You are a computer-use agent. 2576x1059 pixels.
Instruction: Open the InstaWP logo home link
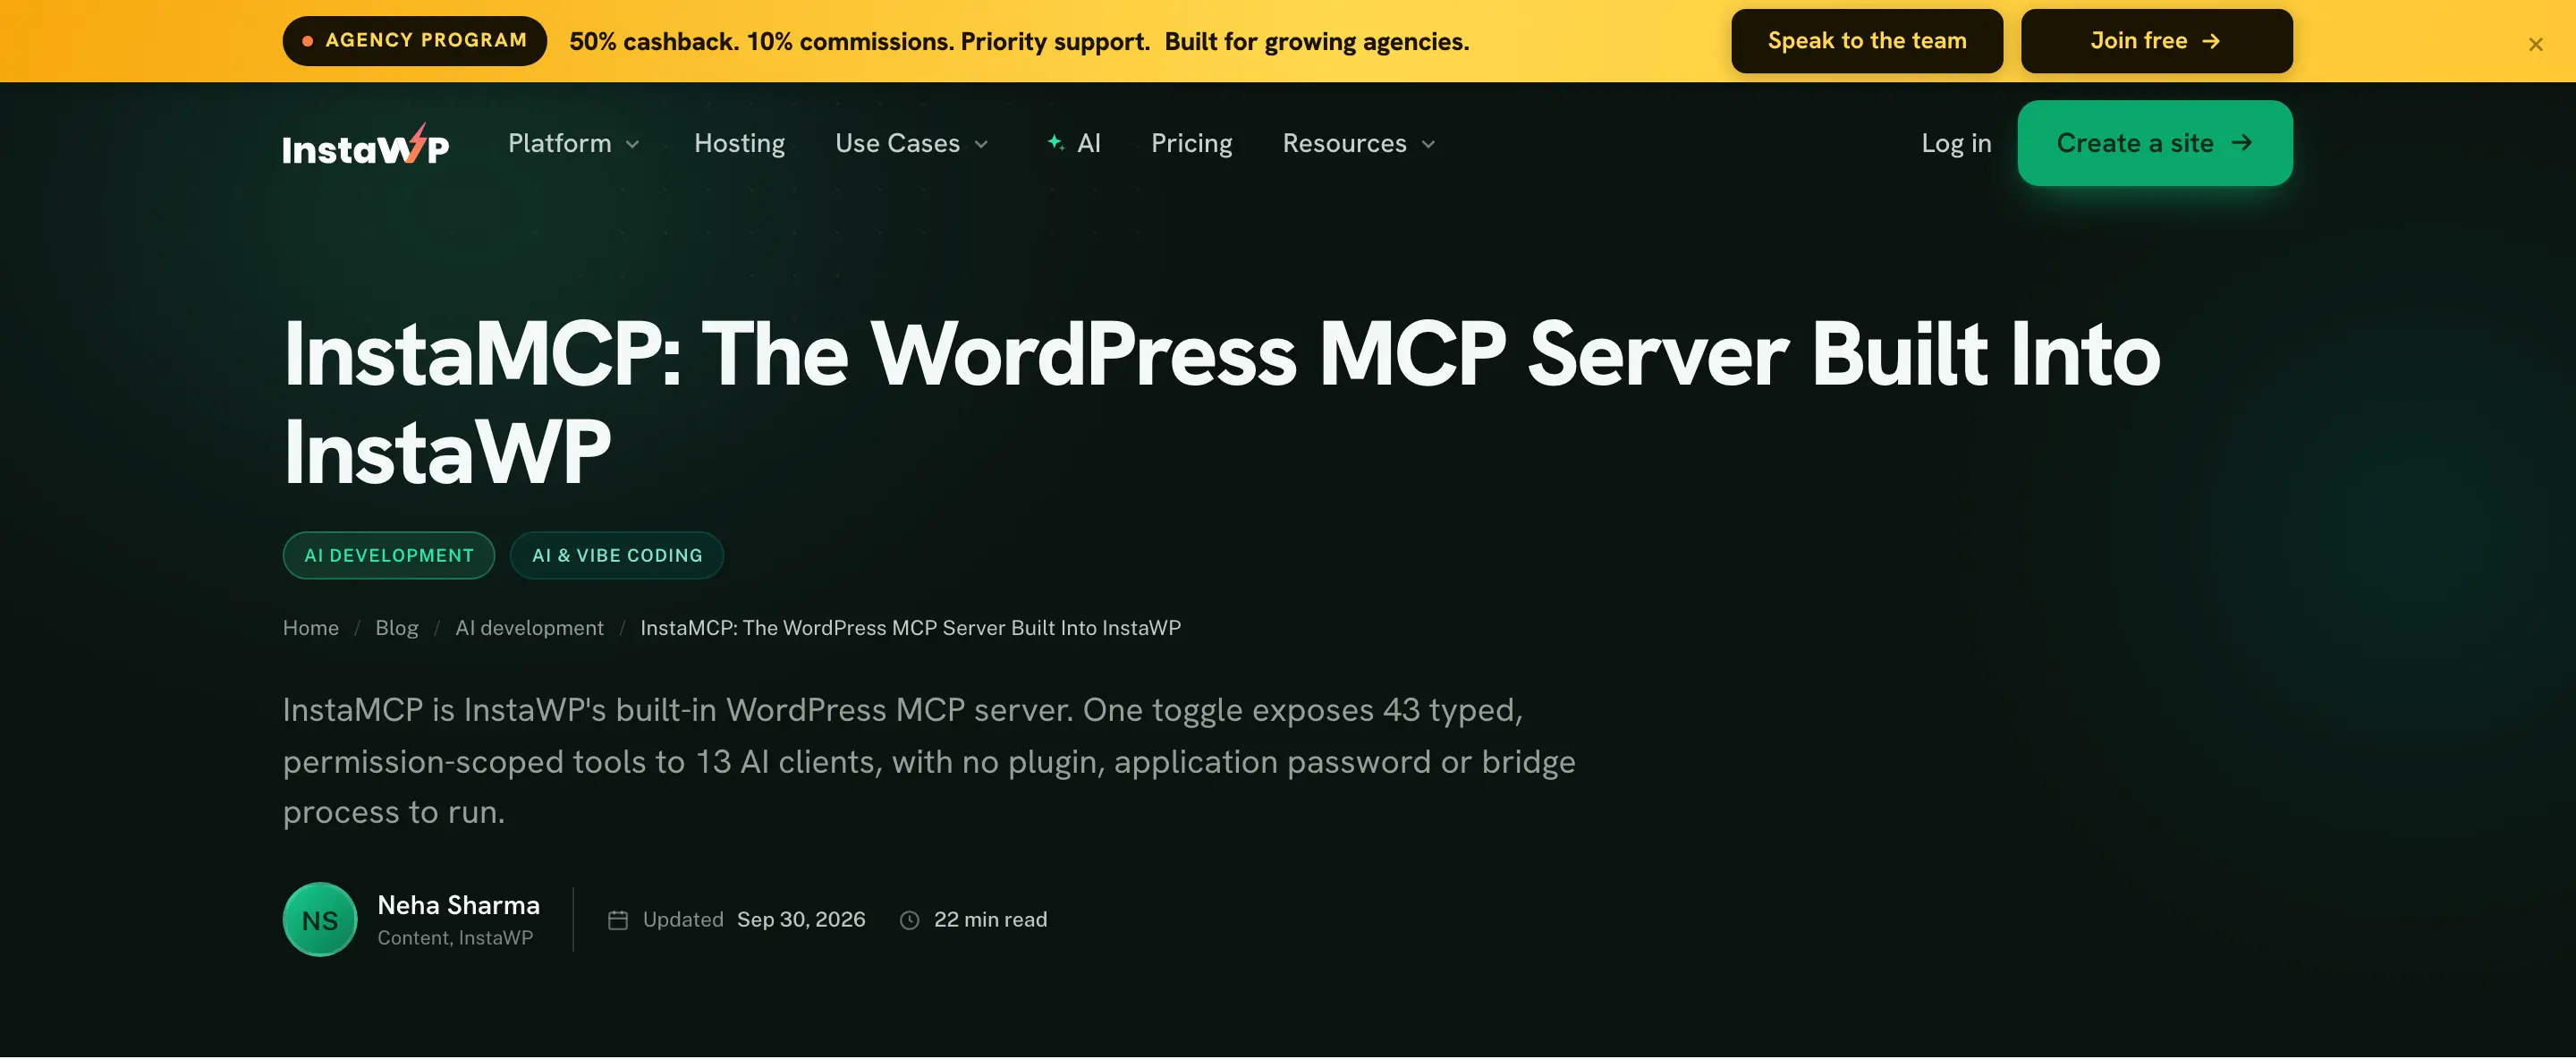pos(366,144)
